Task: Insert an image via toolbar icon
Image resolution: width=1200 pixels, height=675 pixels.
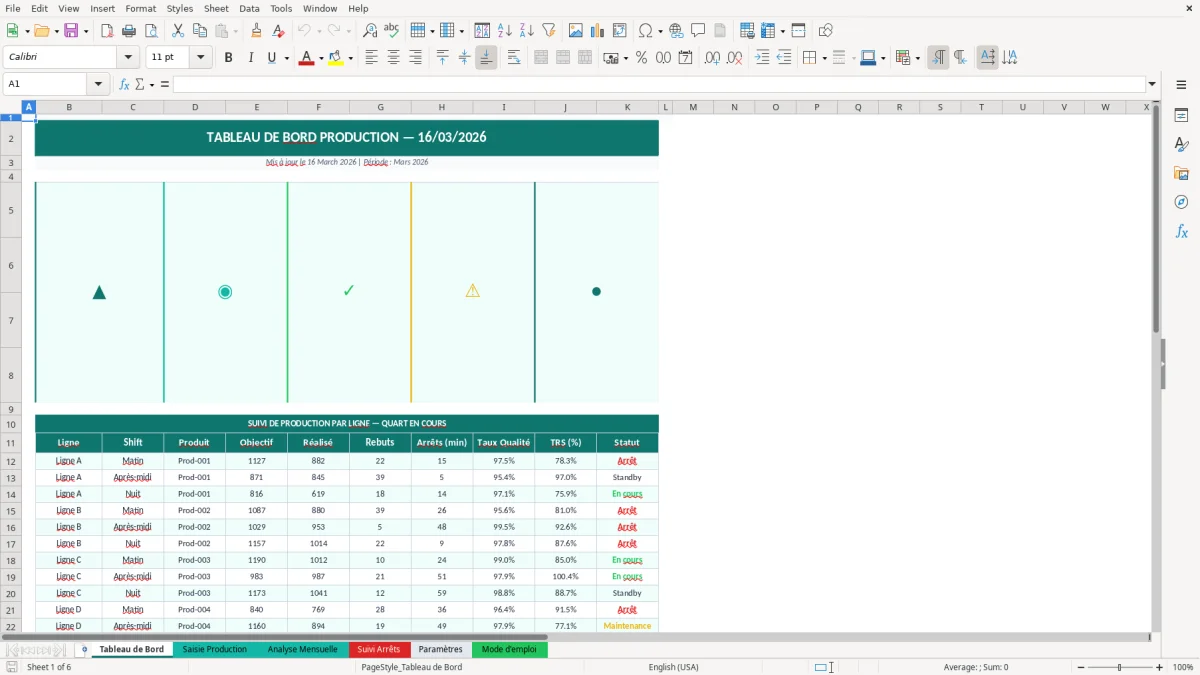Action: (576, 31)
